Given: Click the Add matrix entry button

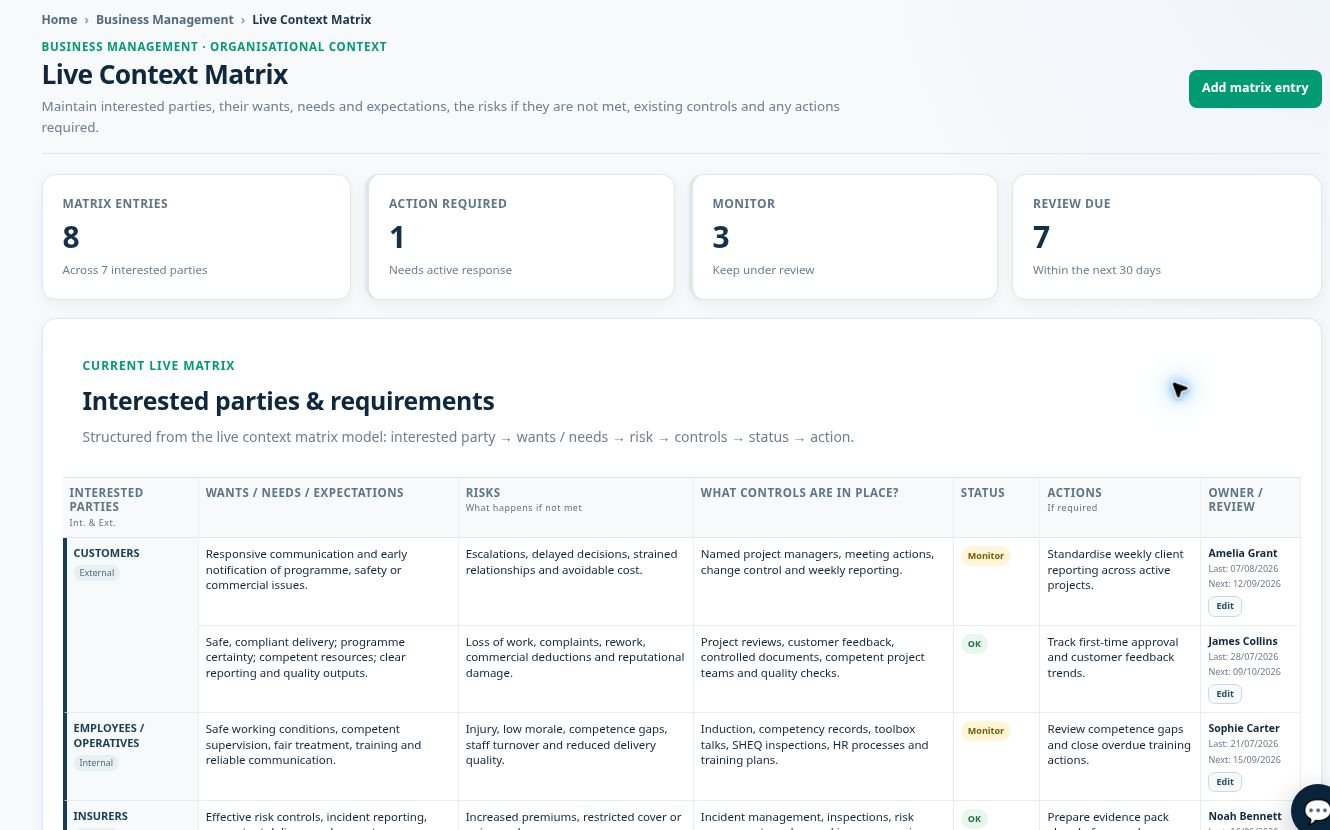Looking at the screenshot, I should (x=1255, y=88).
